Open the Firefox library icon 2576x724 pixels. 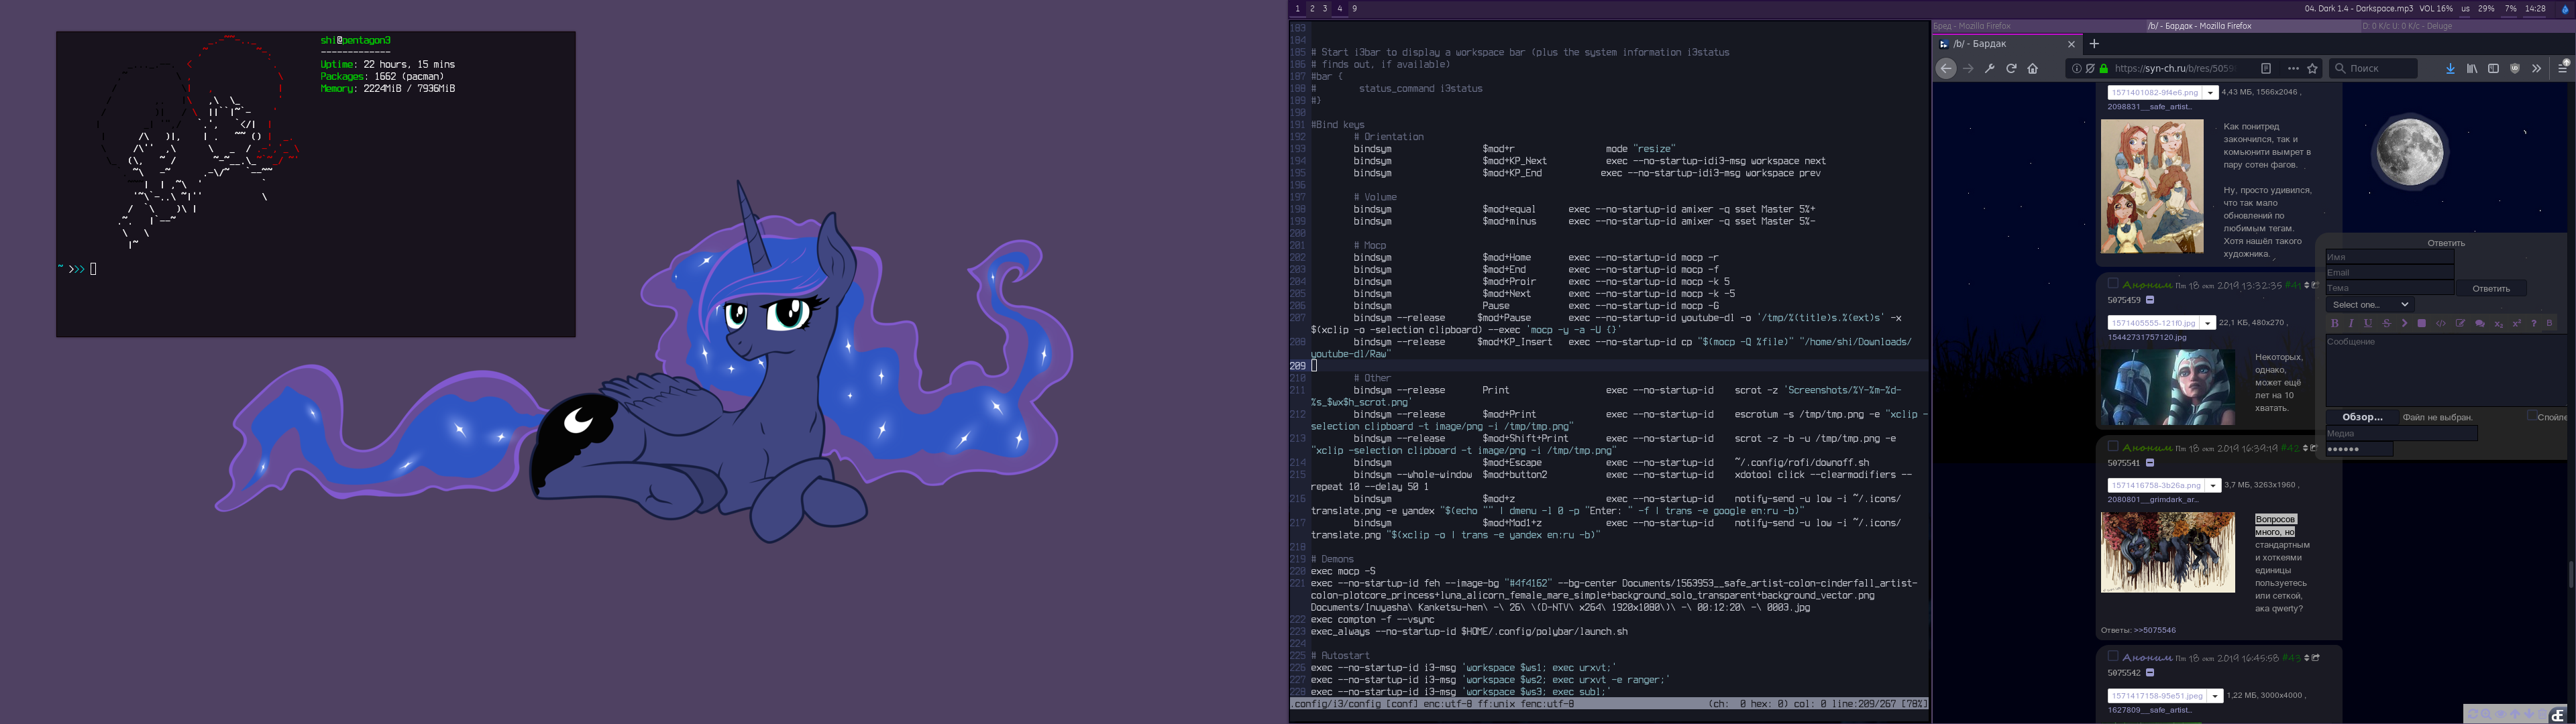coord(2472,68)
